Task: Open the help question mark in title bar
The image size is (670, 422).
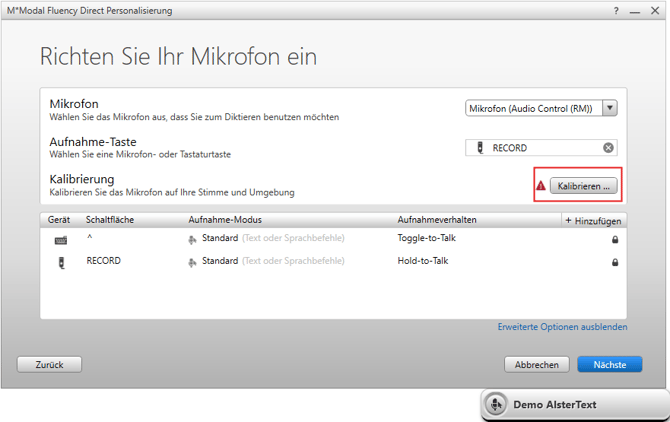Action: click(616, 10)
